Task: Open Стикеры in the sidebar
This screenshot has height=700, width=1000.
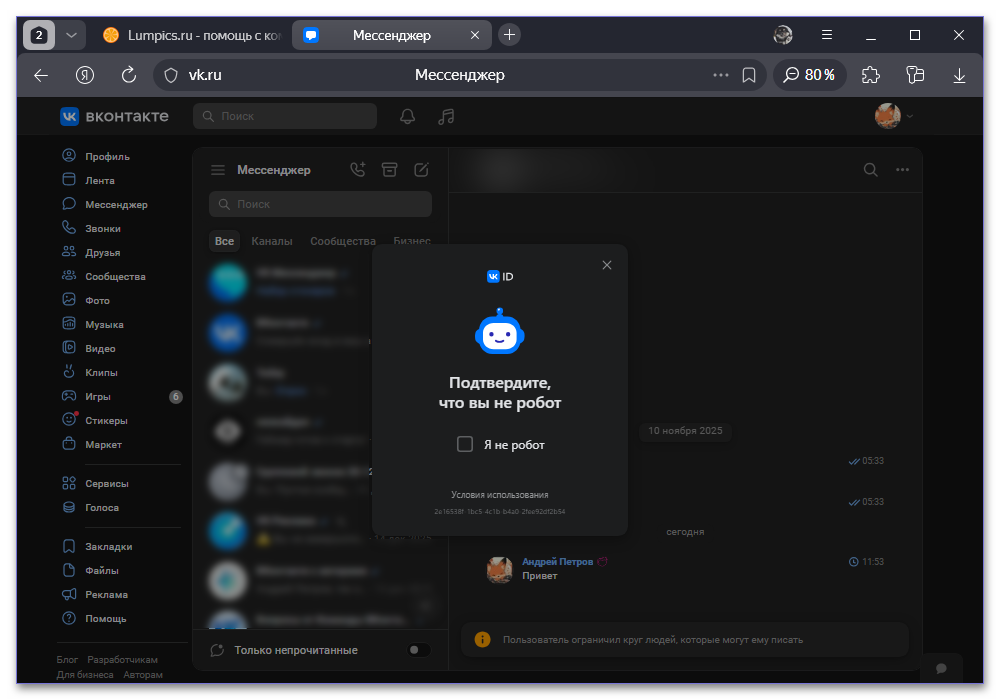Action: 95,421
